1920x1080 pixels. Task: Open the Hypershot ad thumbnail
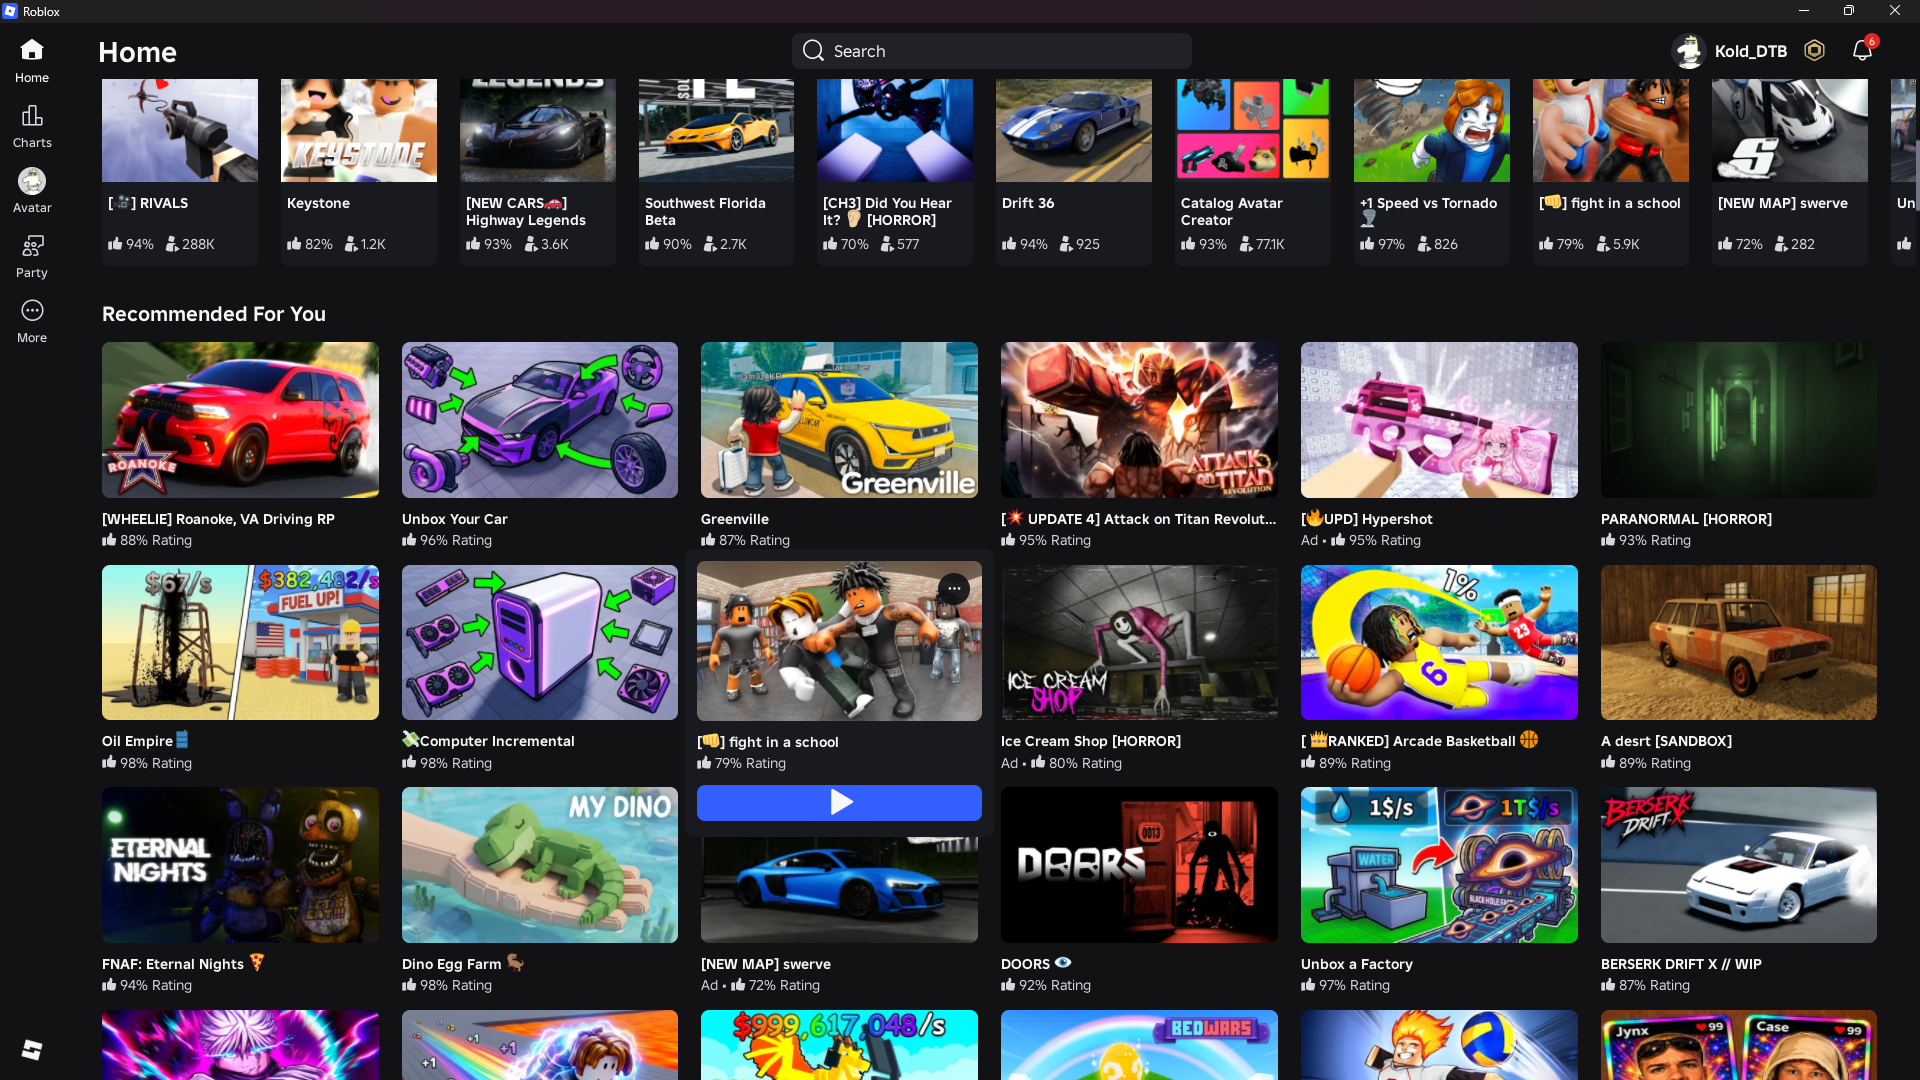point(1439,420)
